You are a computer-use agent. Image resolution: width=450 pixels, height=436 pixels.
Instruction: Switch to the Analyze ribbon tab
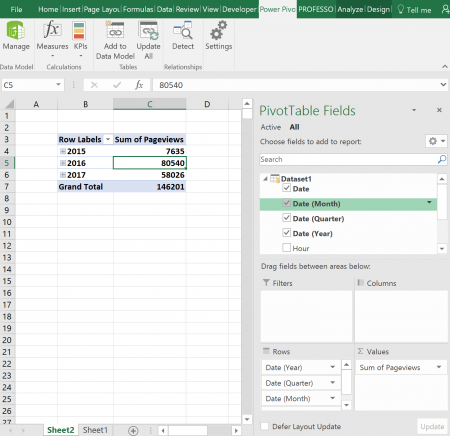(350, 9)
